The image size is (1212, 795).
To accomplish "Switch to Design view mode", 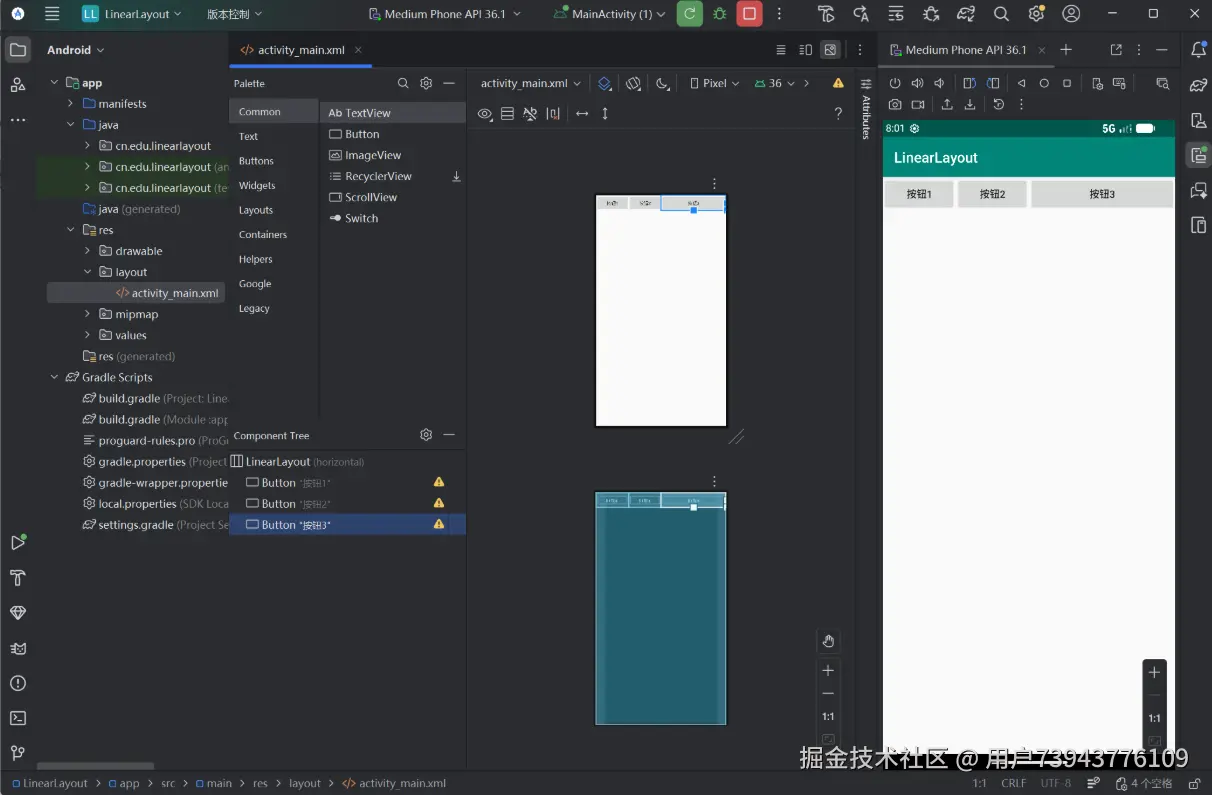I will [x=830, y=50].
